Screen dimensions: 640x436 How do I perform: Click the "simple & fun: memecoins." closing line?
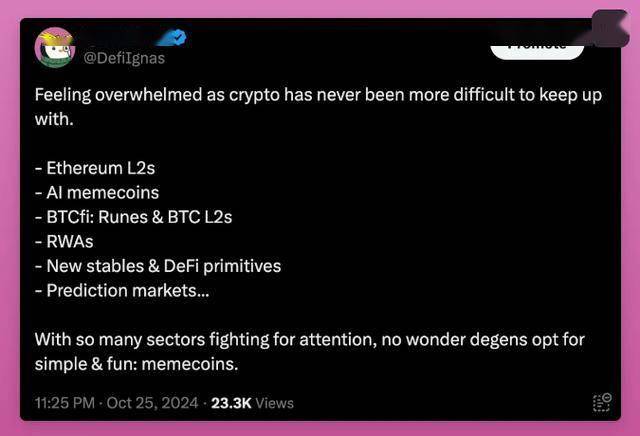[136, 364]
